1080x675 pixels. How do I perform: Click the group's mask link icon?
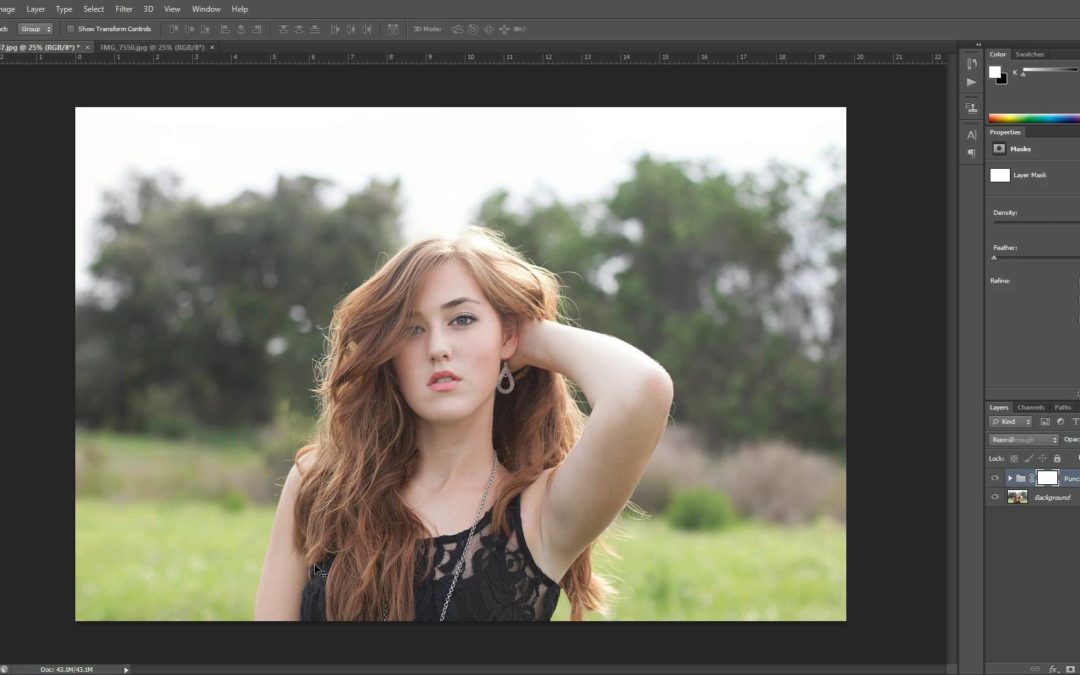coord(1032,478)
